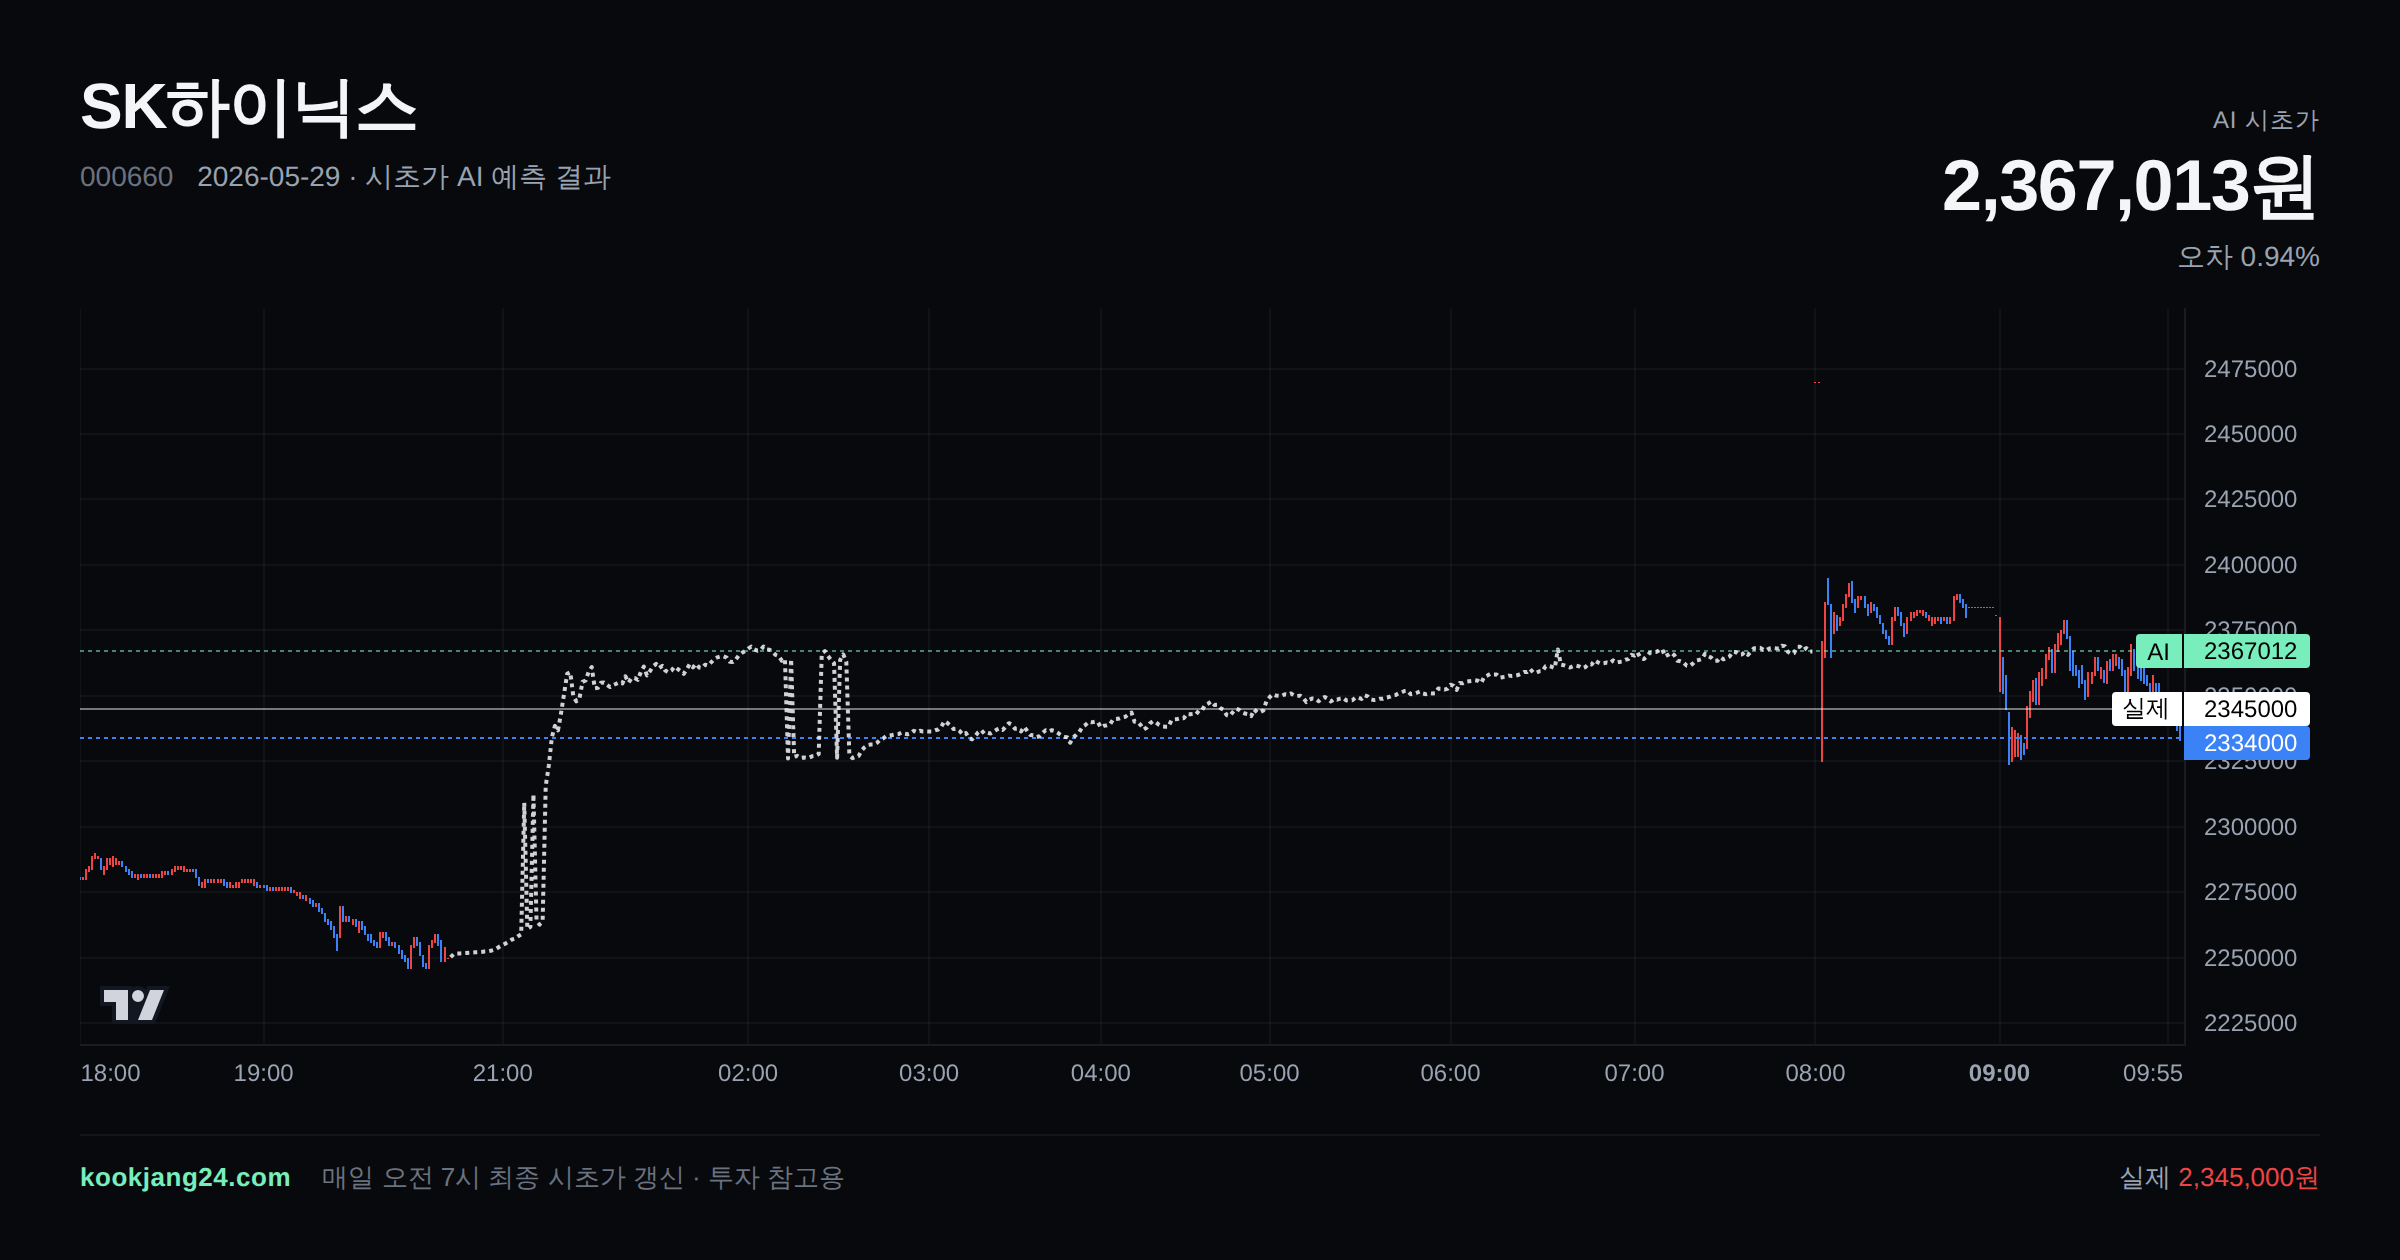
Task: Click the 2275000 price axis label
Action: pyautogui.click(x=2250, y=892)
